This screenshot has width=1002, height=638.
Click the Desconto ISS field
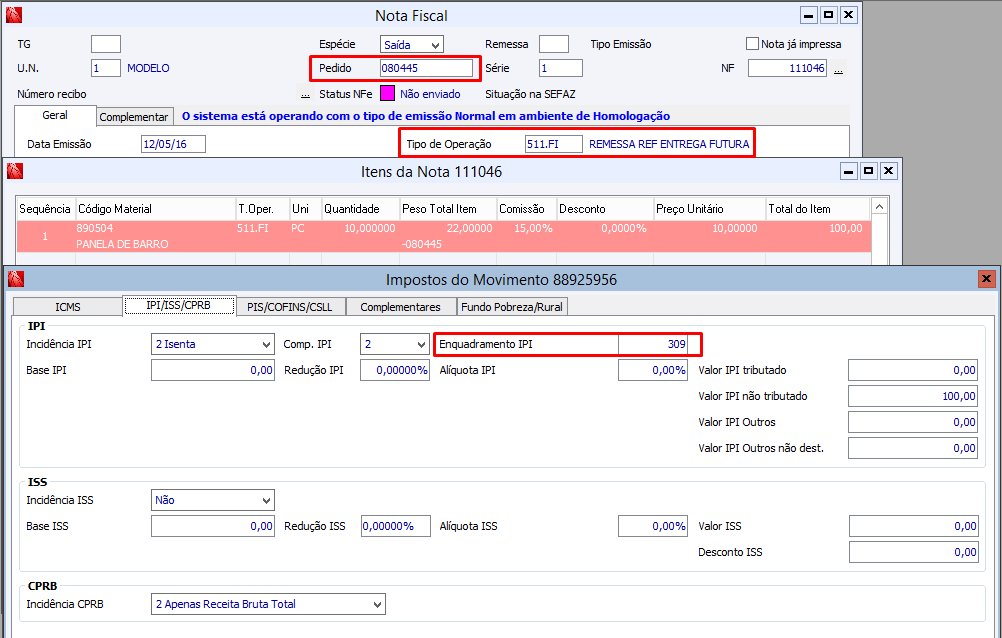(x=913, y=552)
